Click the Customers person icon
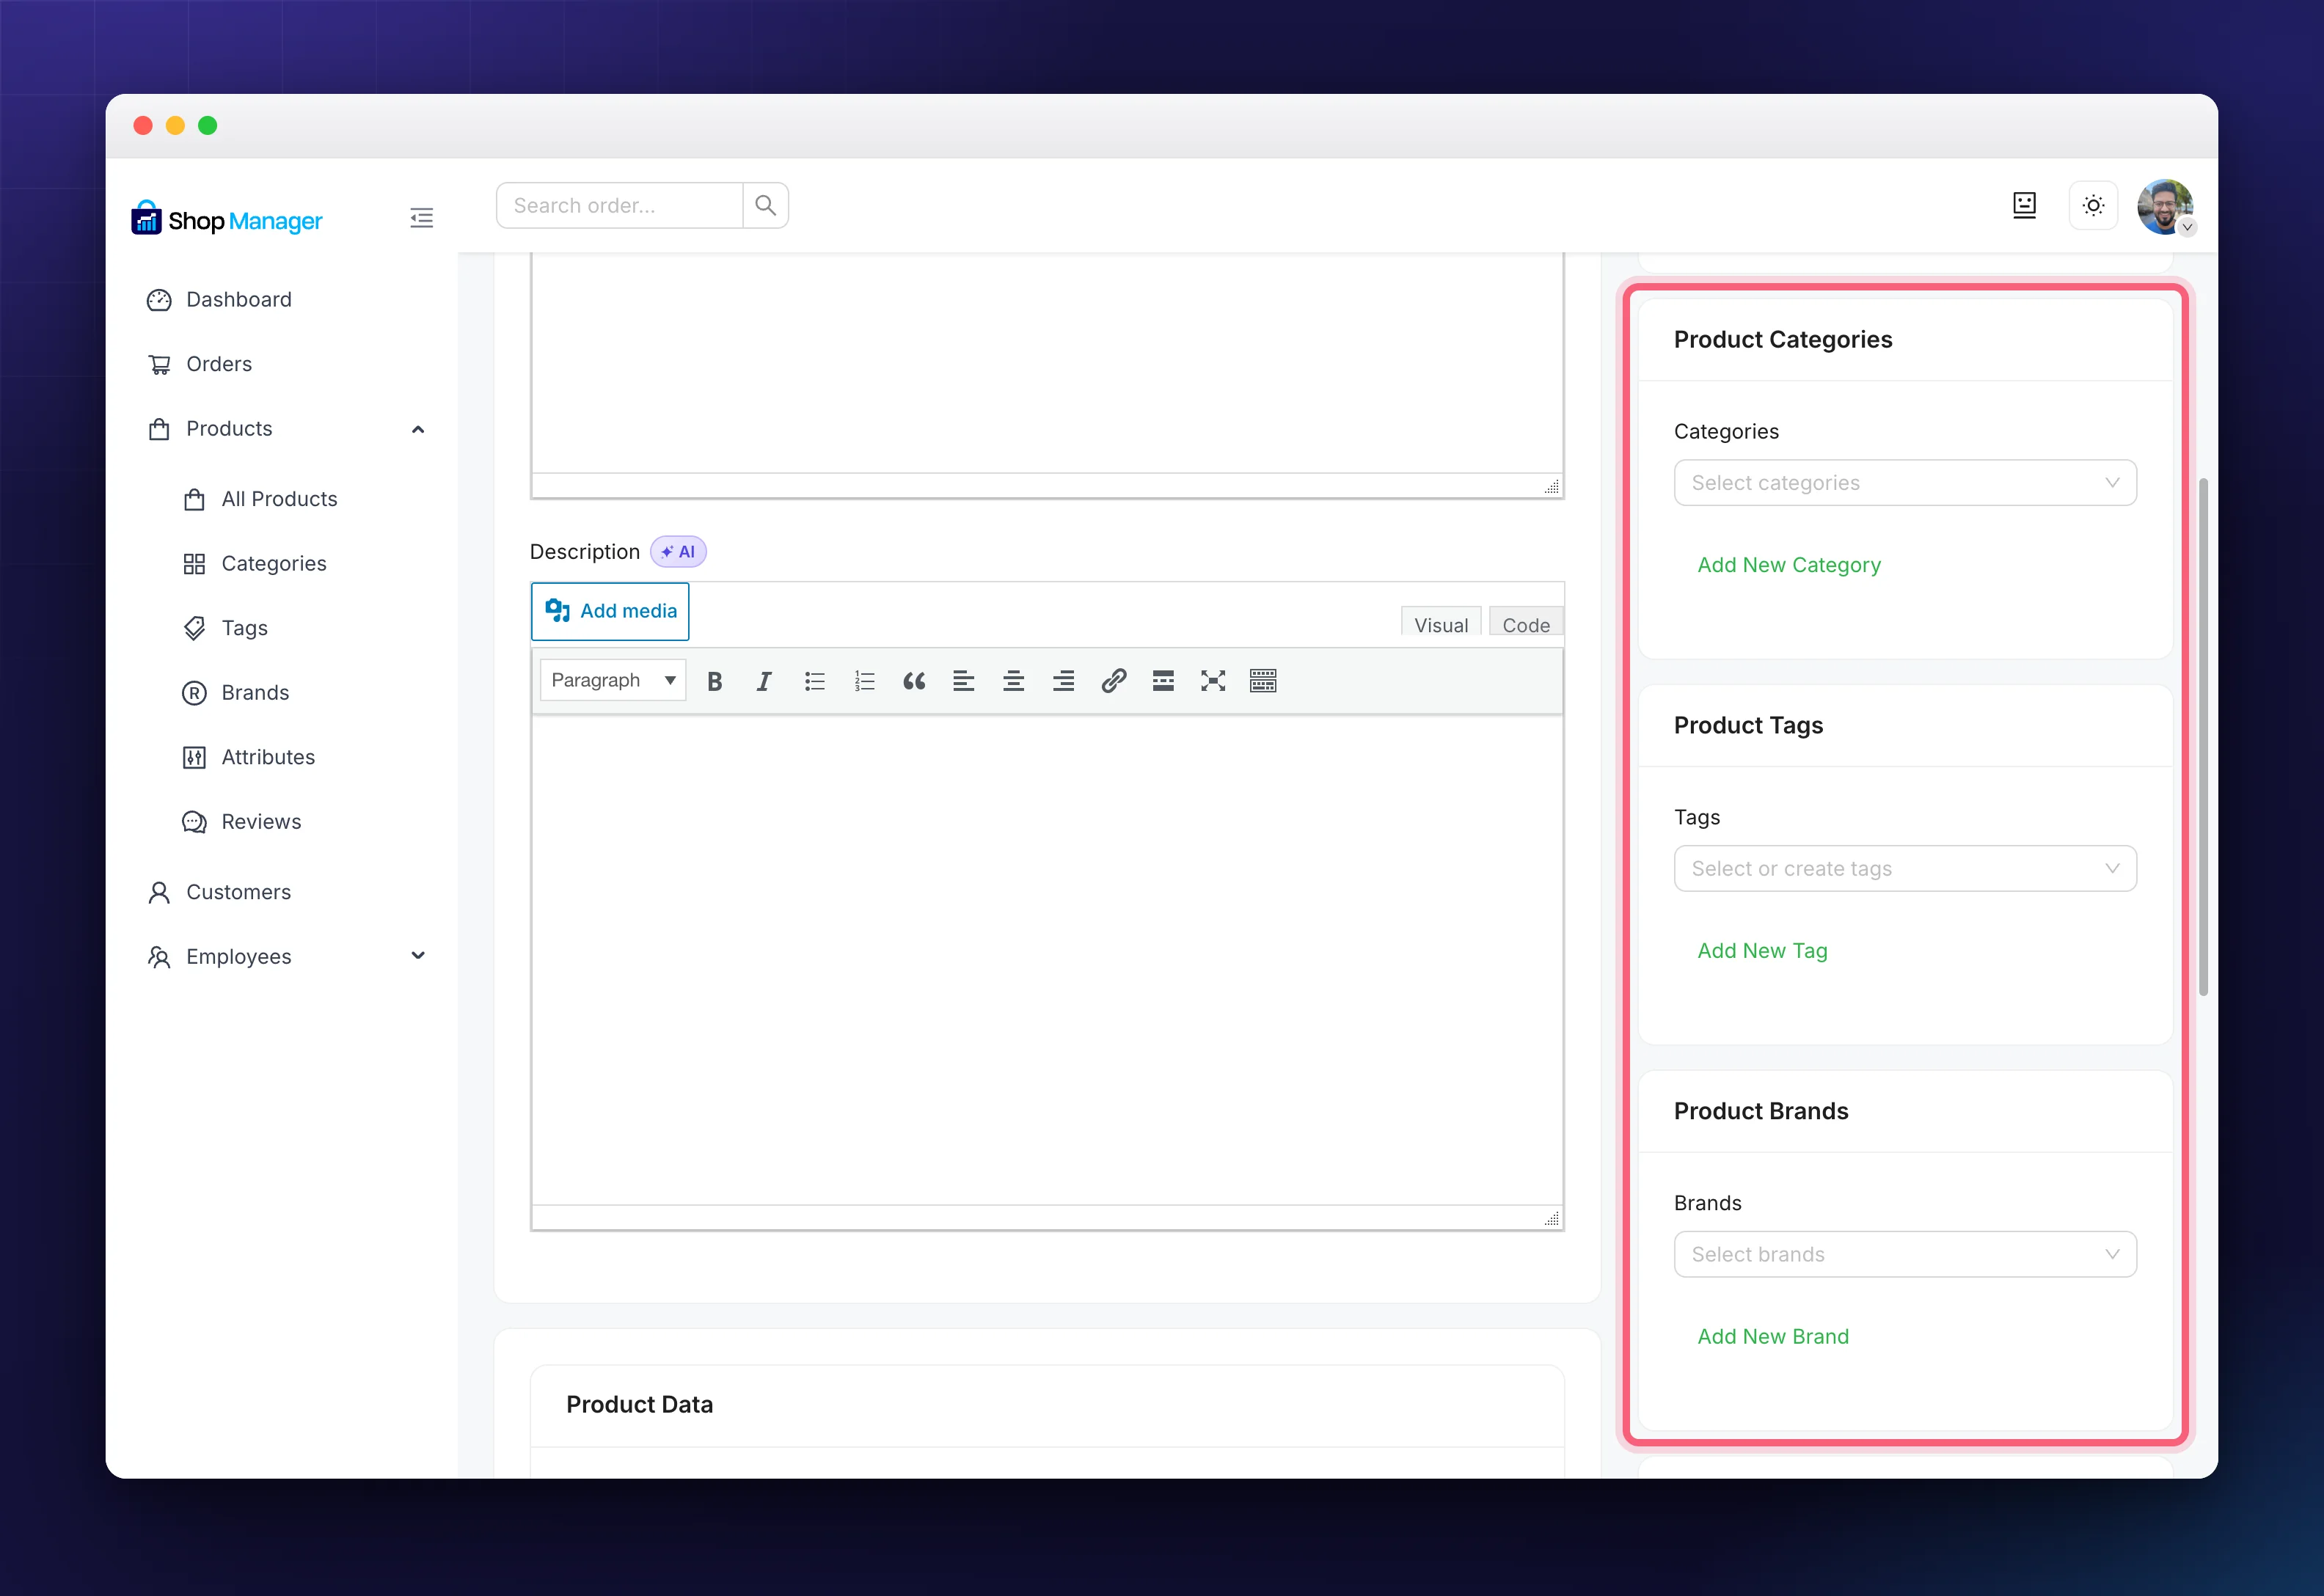 pos(159,892)
